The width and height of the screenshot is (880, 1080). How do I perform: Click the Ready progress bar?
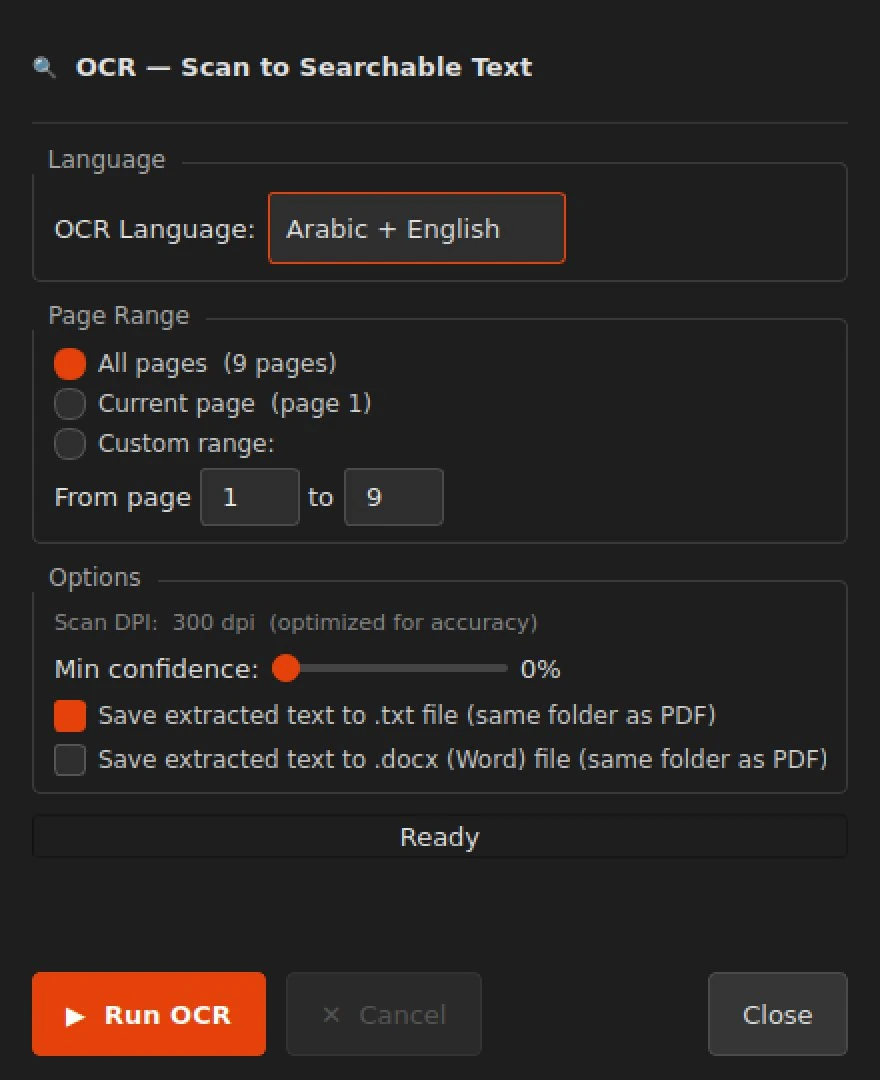[x=439, y=837]
